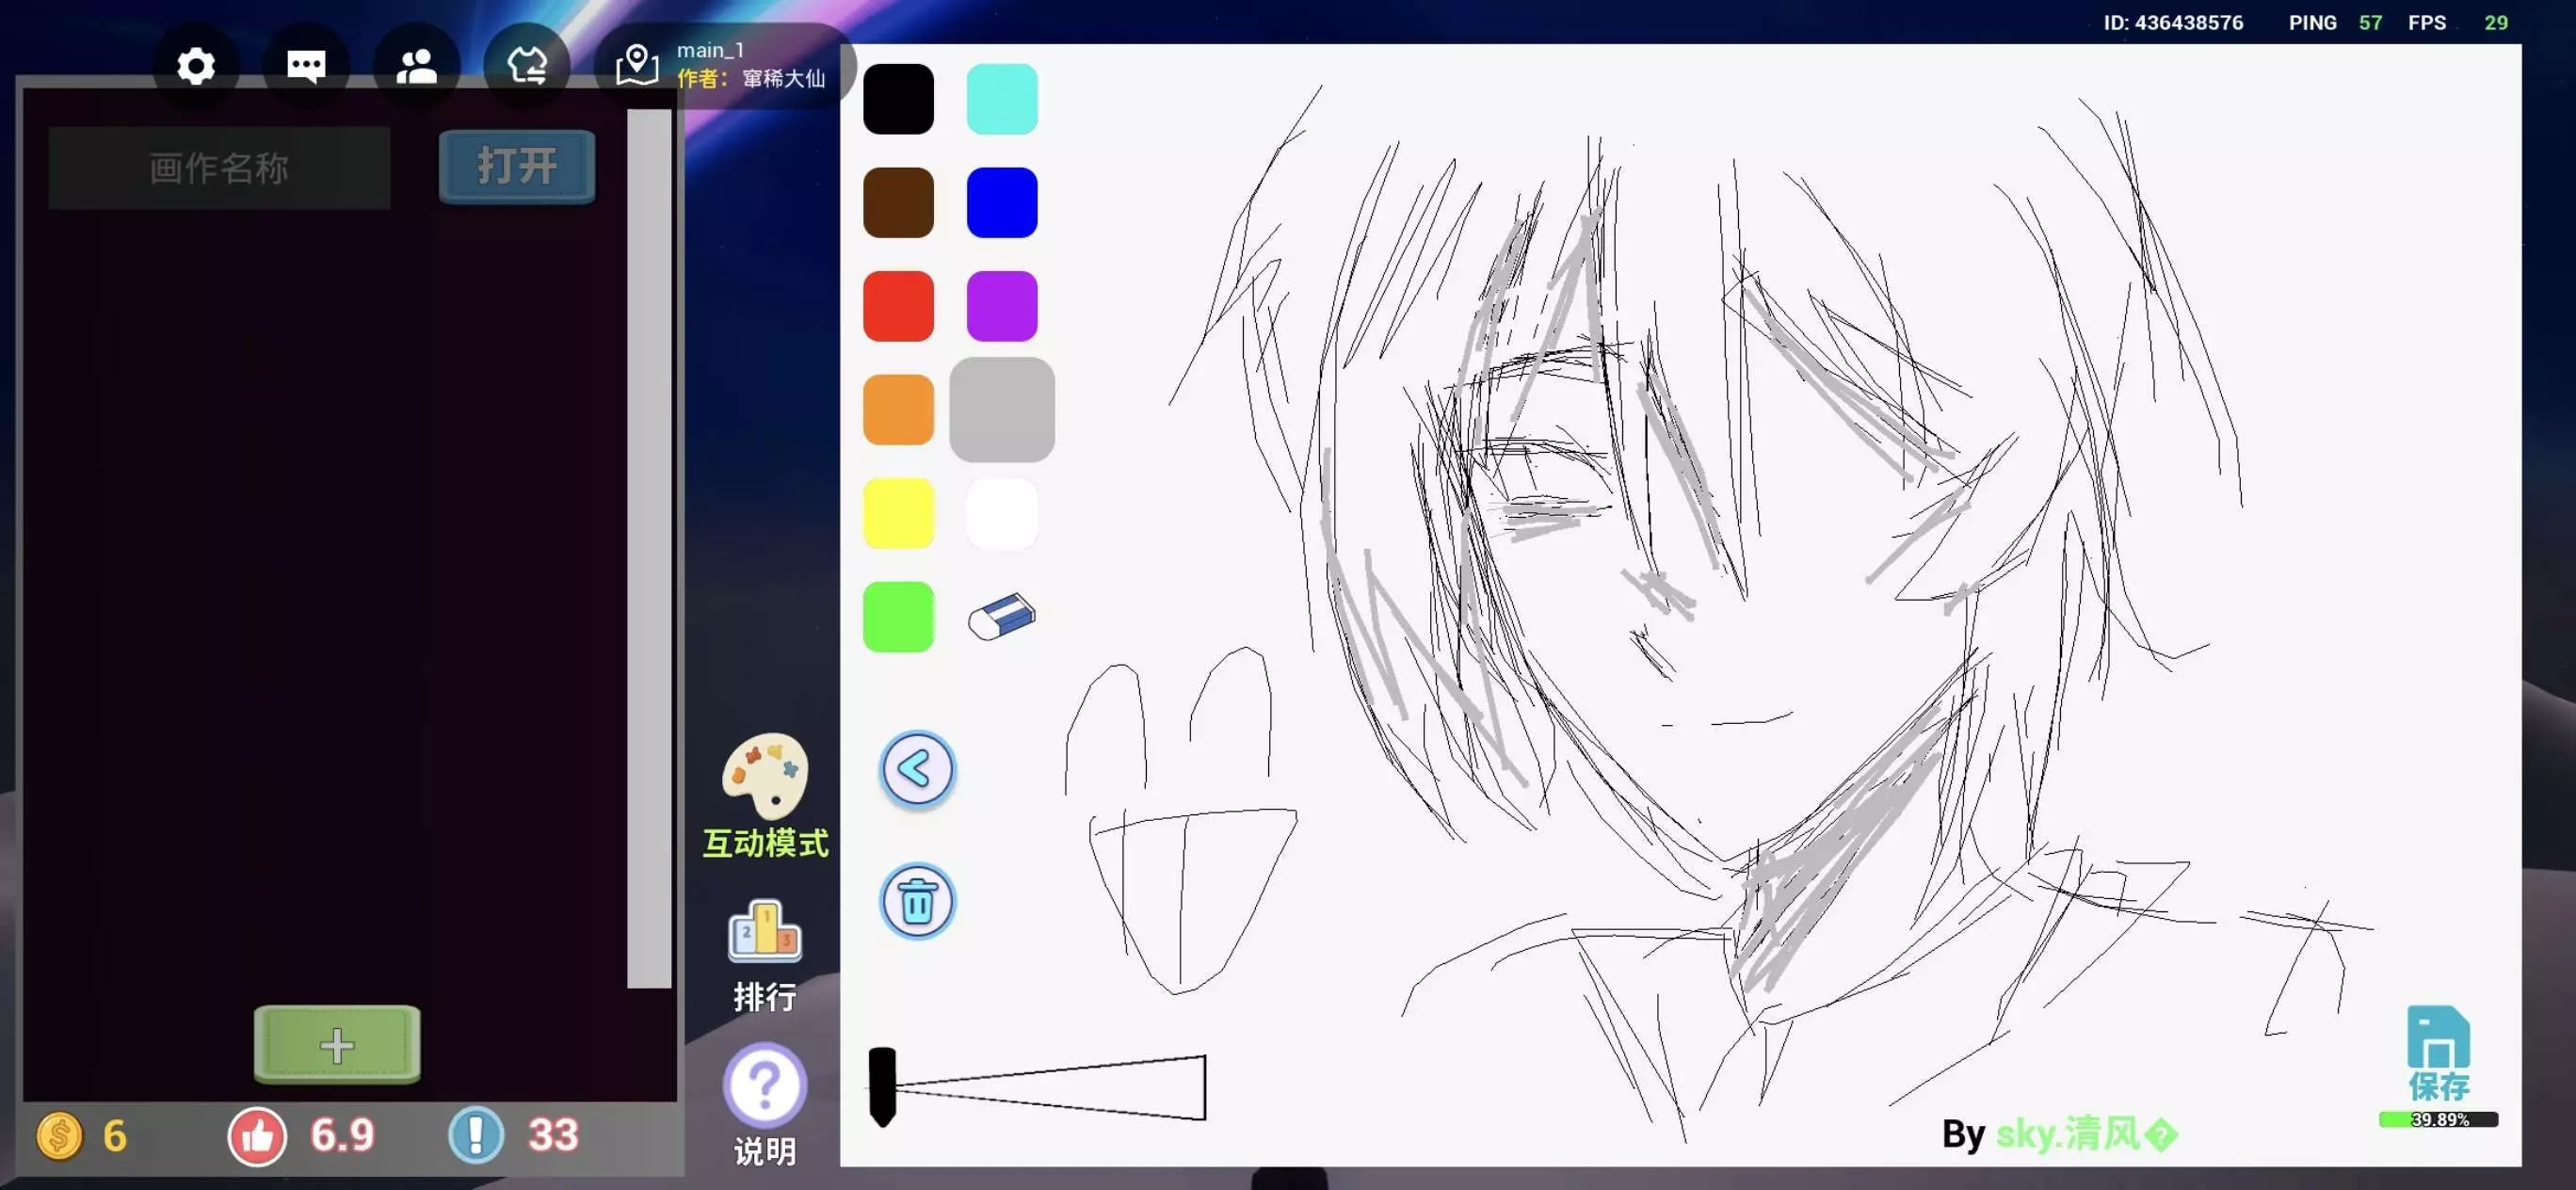Viewport: 2576px width, 1190px height.
Task: Click the red thumbs-up like icon
Action: pos(257,1136)
